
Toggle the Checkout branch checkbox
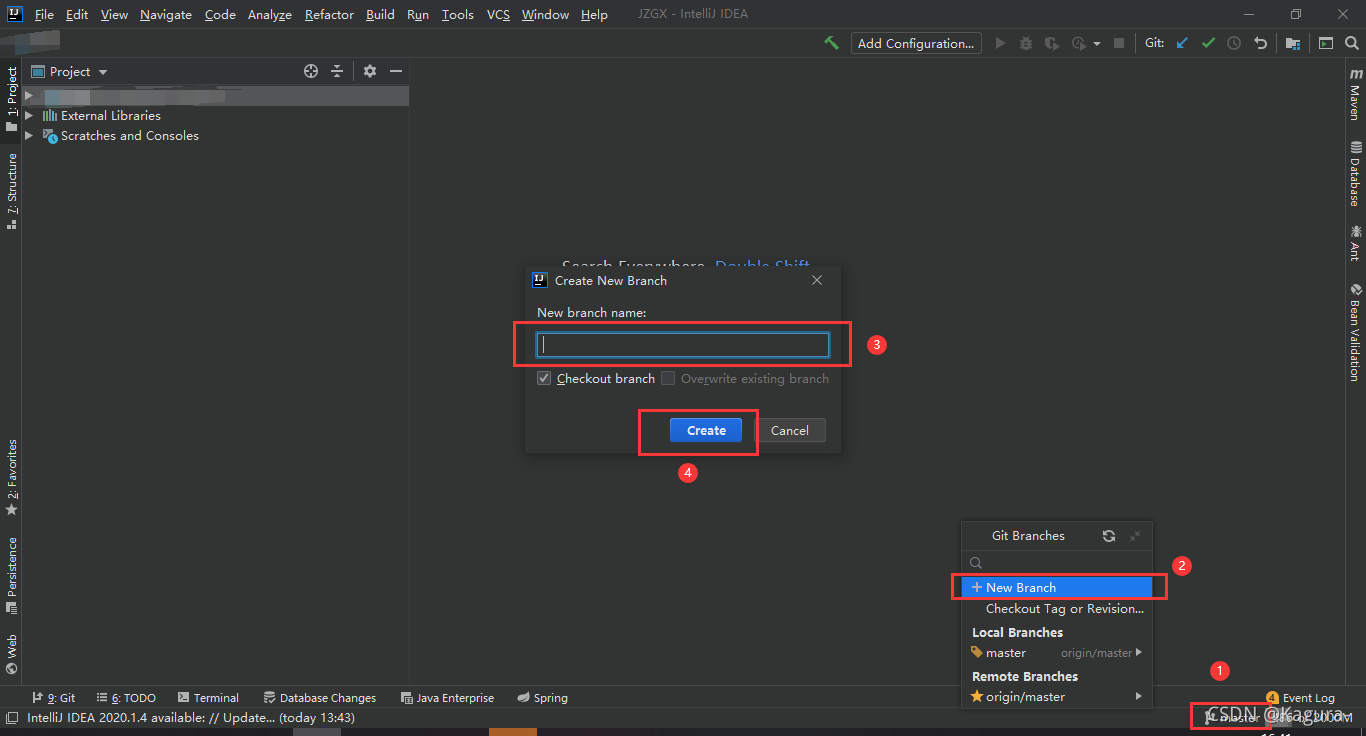coord(544,378)
